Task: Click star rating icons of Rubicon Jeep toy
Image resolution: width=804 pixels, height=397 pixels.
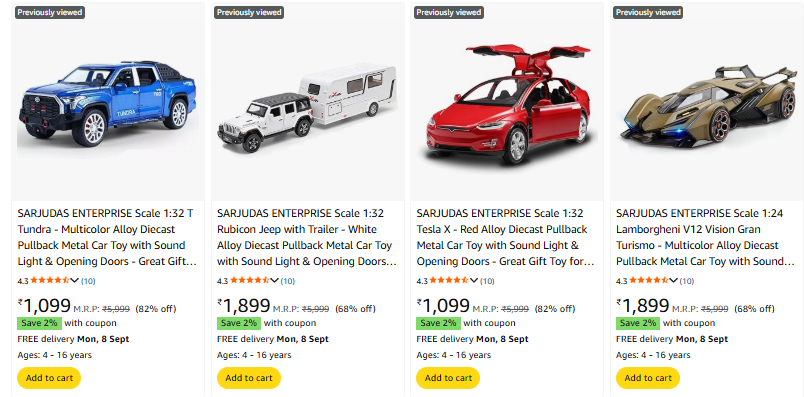Action: tap(249, 281)
